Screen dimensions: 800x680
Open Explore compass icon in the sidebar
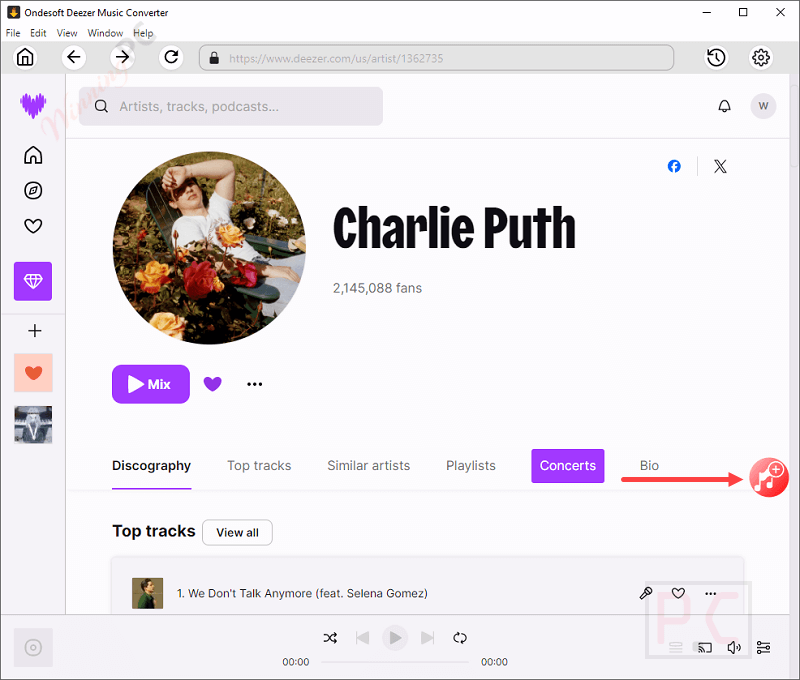(x=33, y=190)
